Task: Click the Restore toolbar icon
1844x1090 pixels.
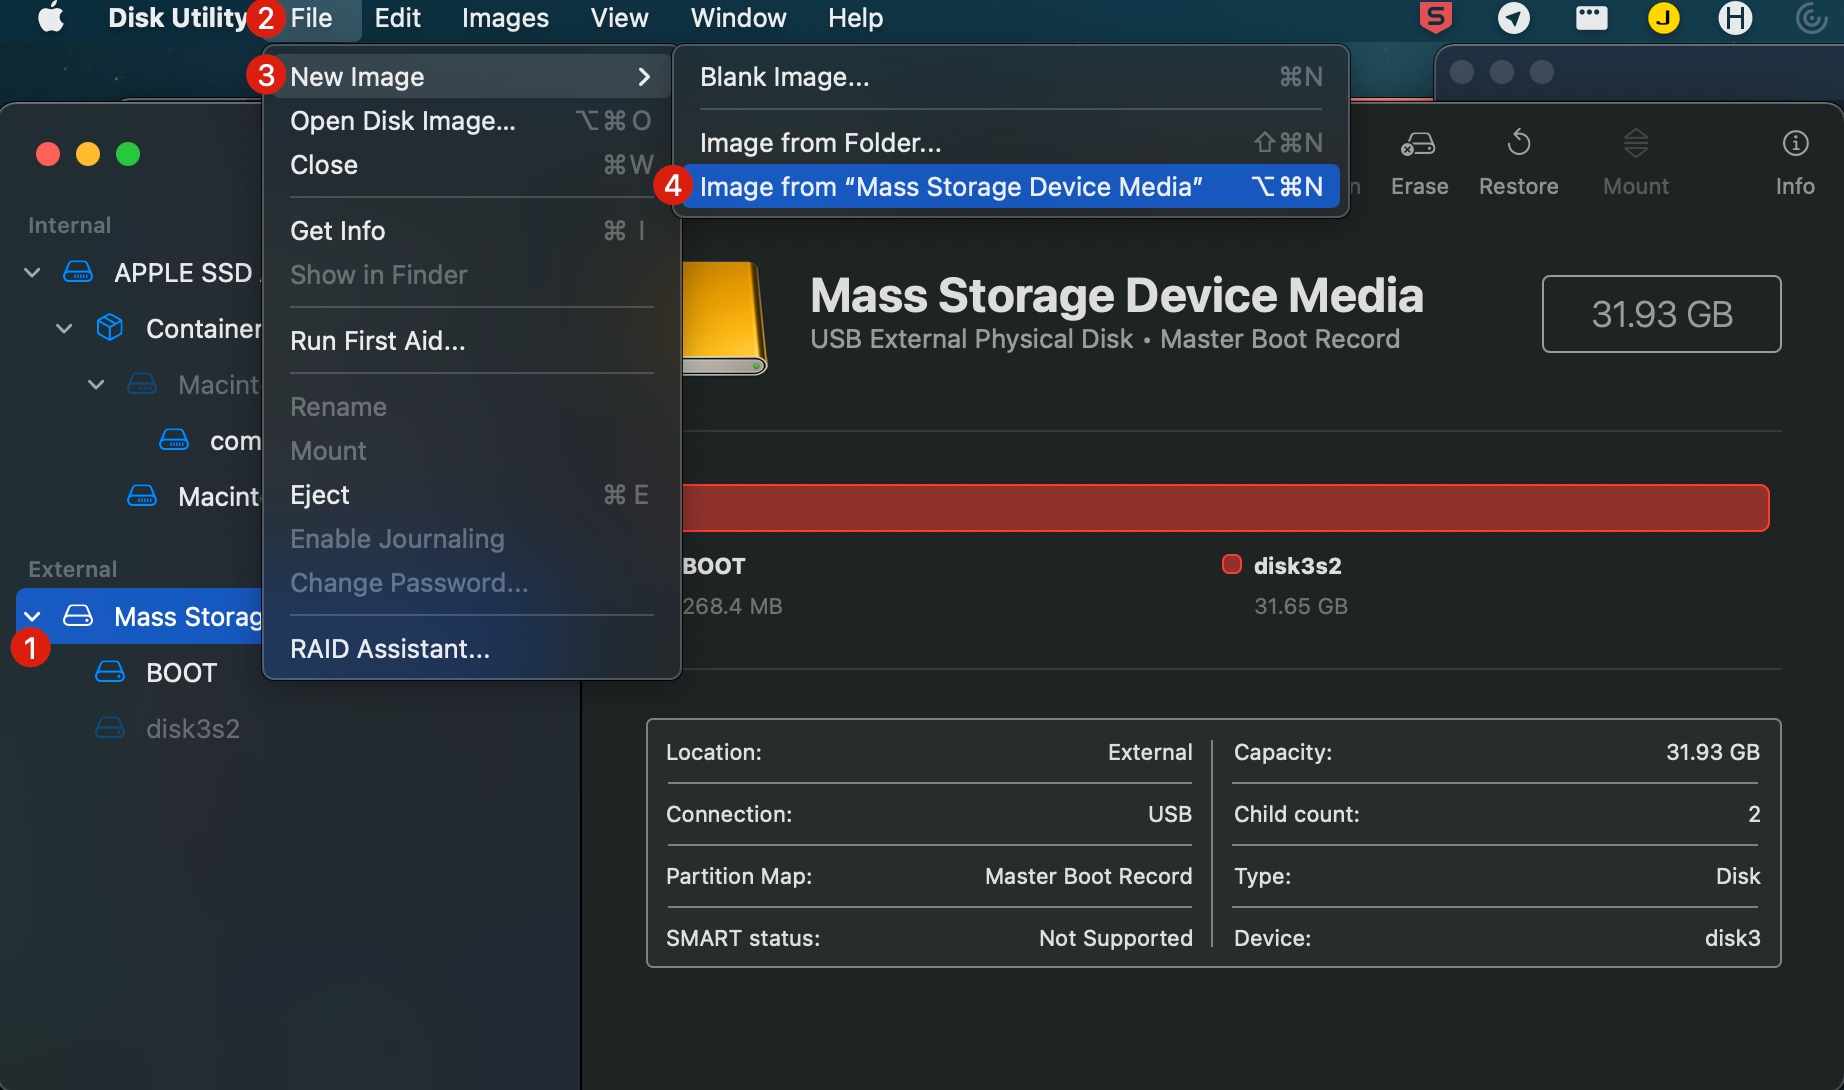Action: (1518, 143)
